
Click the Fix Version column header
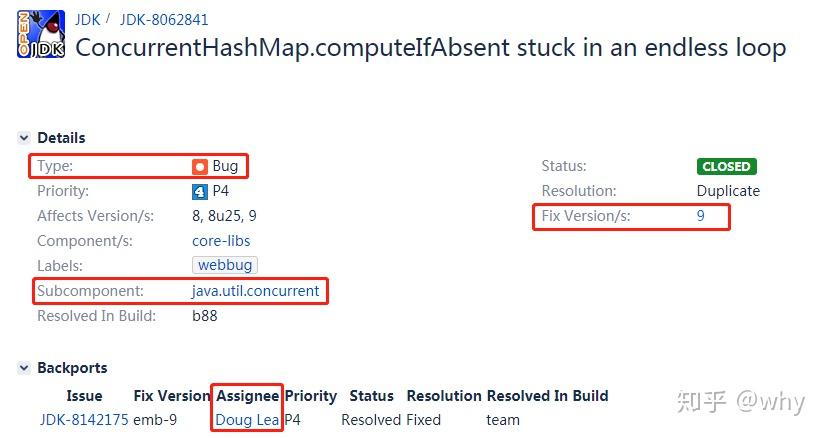click(x=172, y=396)
